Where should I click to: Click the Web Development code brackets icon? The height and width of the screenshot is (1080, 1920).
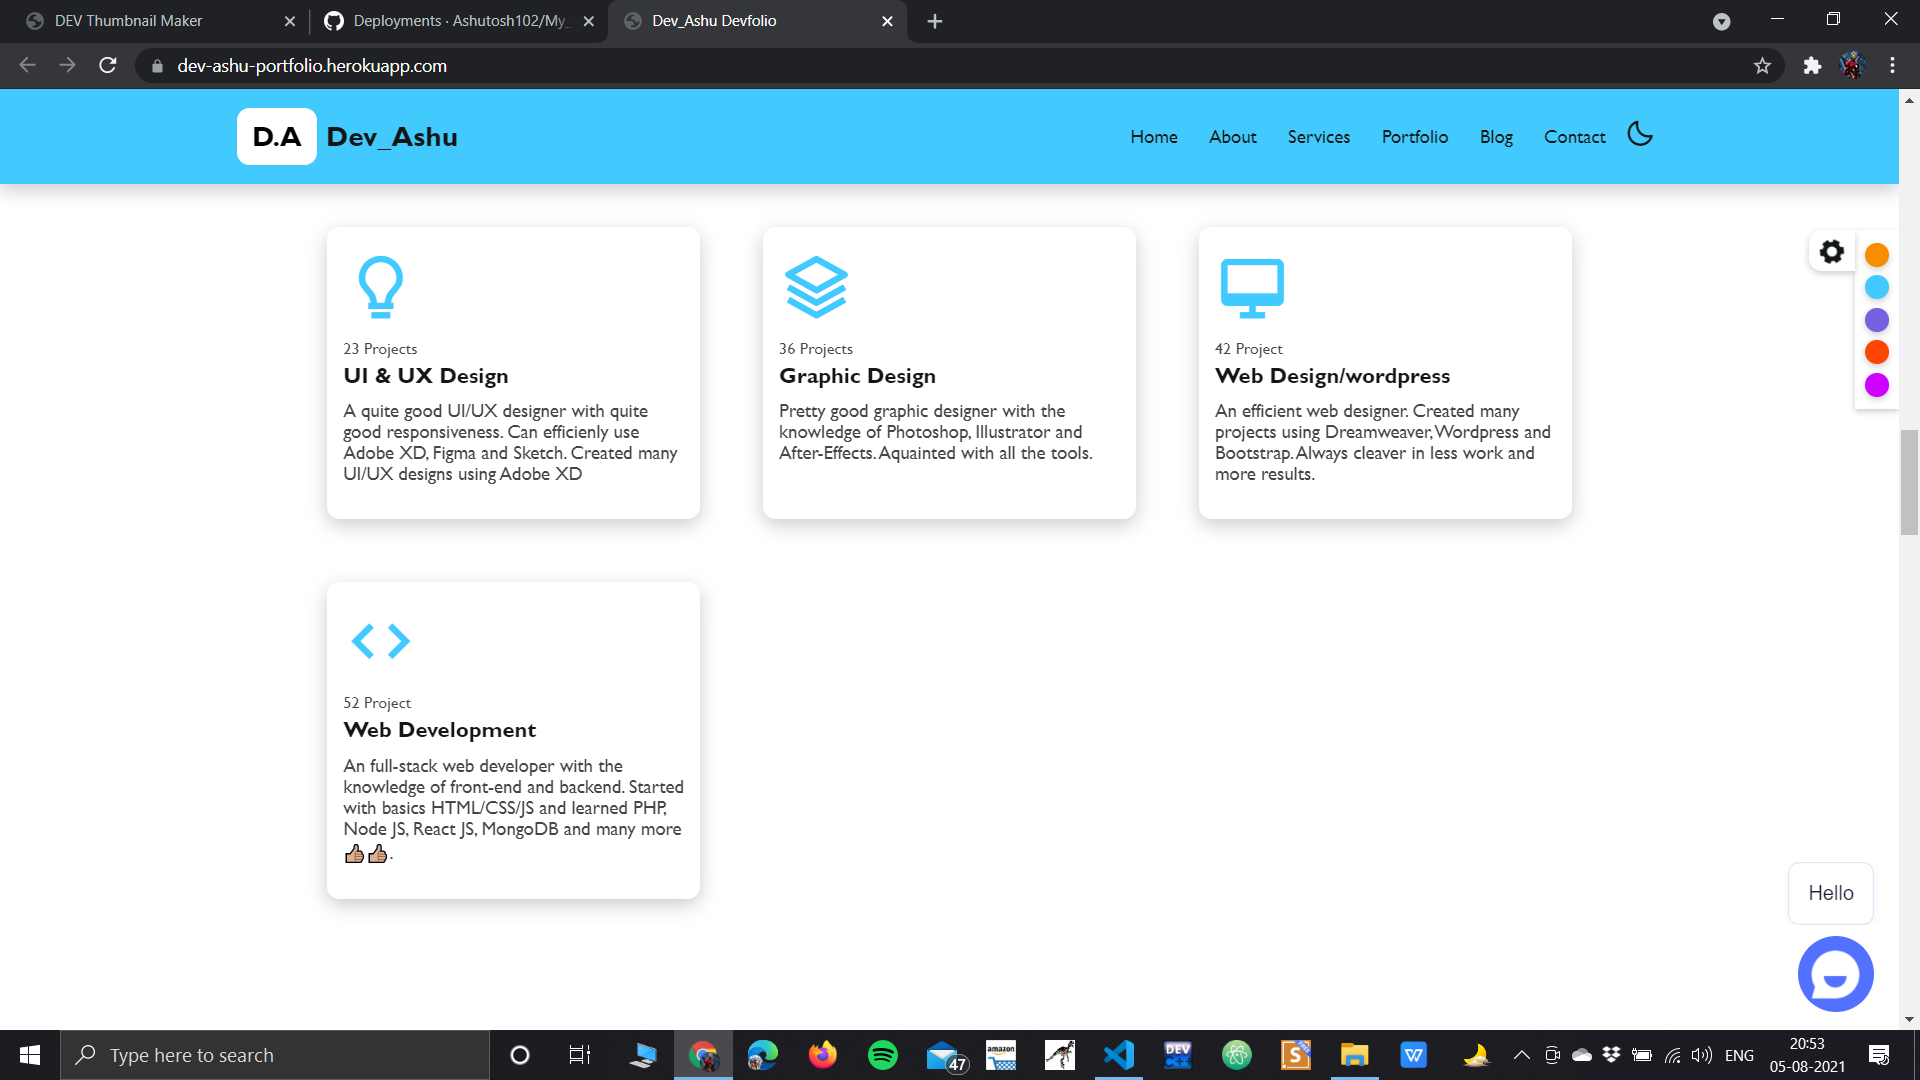point(380,641)
